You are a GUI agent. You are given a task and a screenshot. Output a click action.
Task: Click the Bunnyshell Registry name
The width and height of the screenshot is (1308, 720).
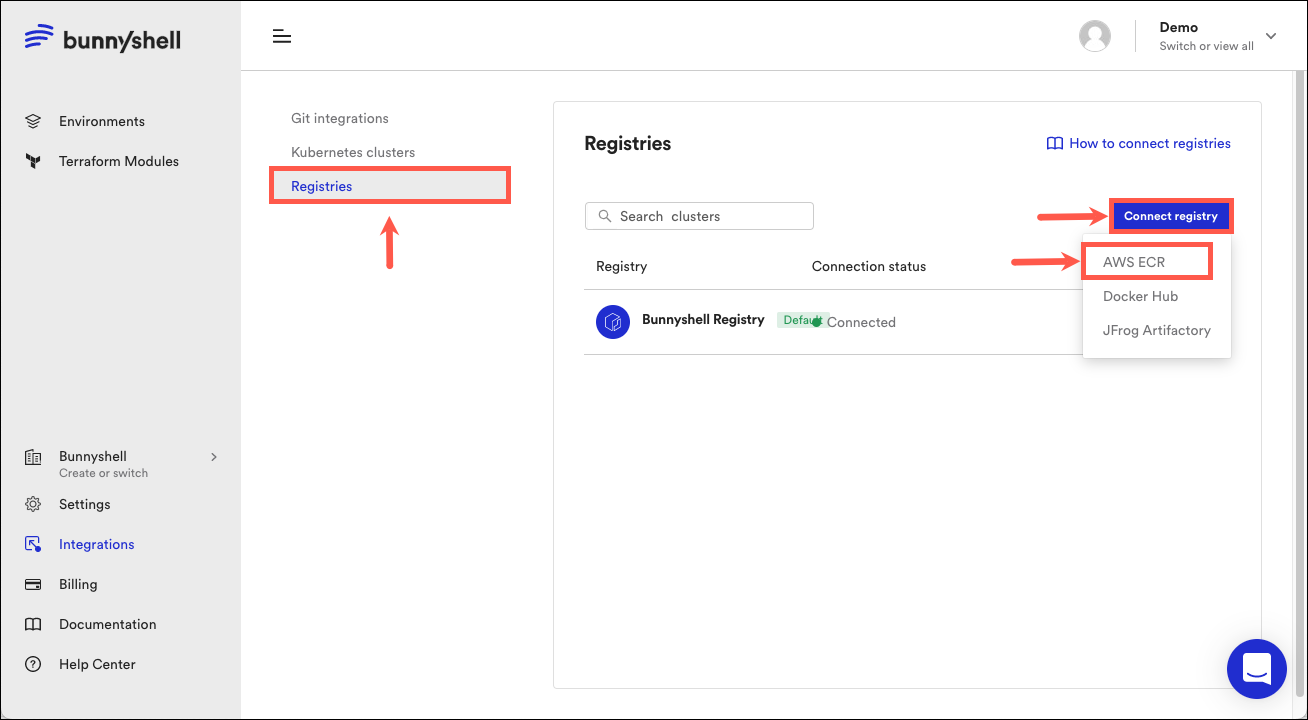click(703, 320)
